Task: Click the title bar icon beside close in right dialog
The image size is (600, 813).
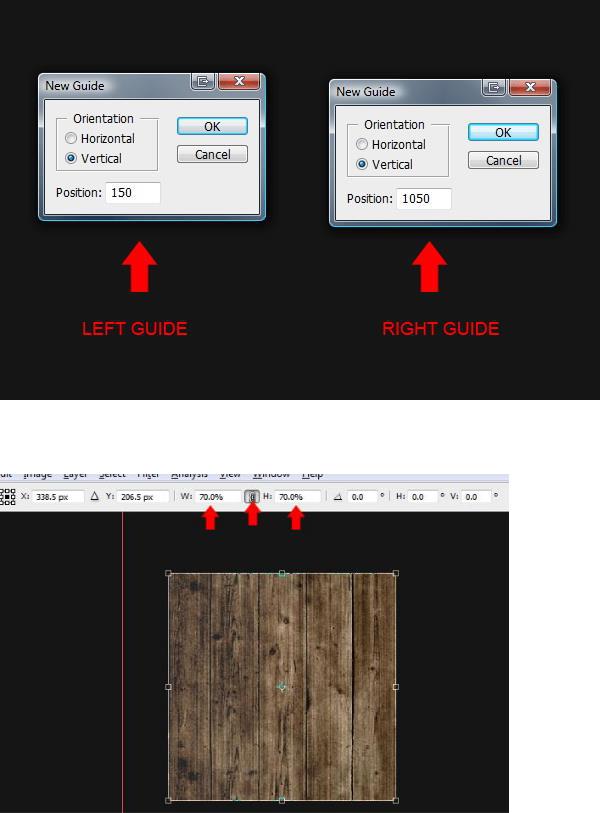Action: [494, 87]
